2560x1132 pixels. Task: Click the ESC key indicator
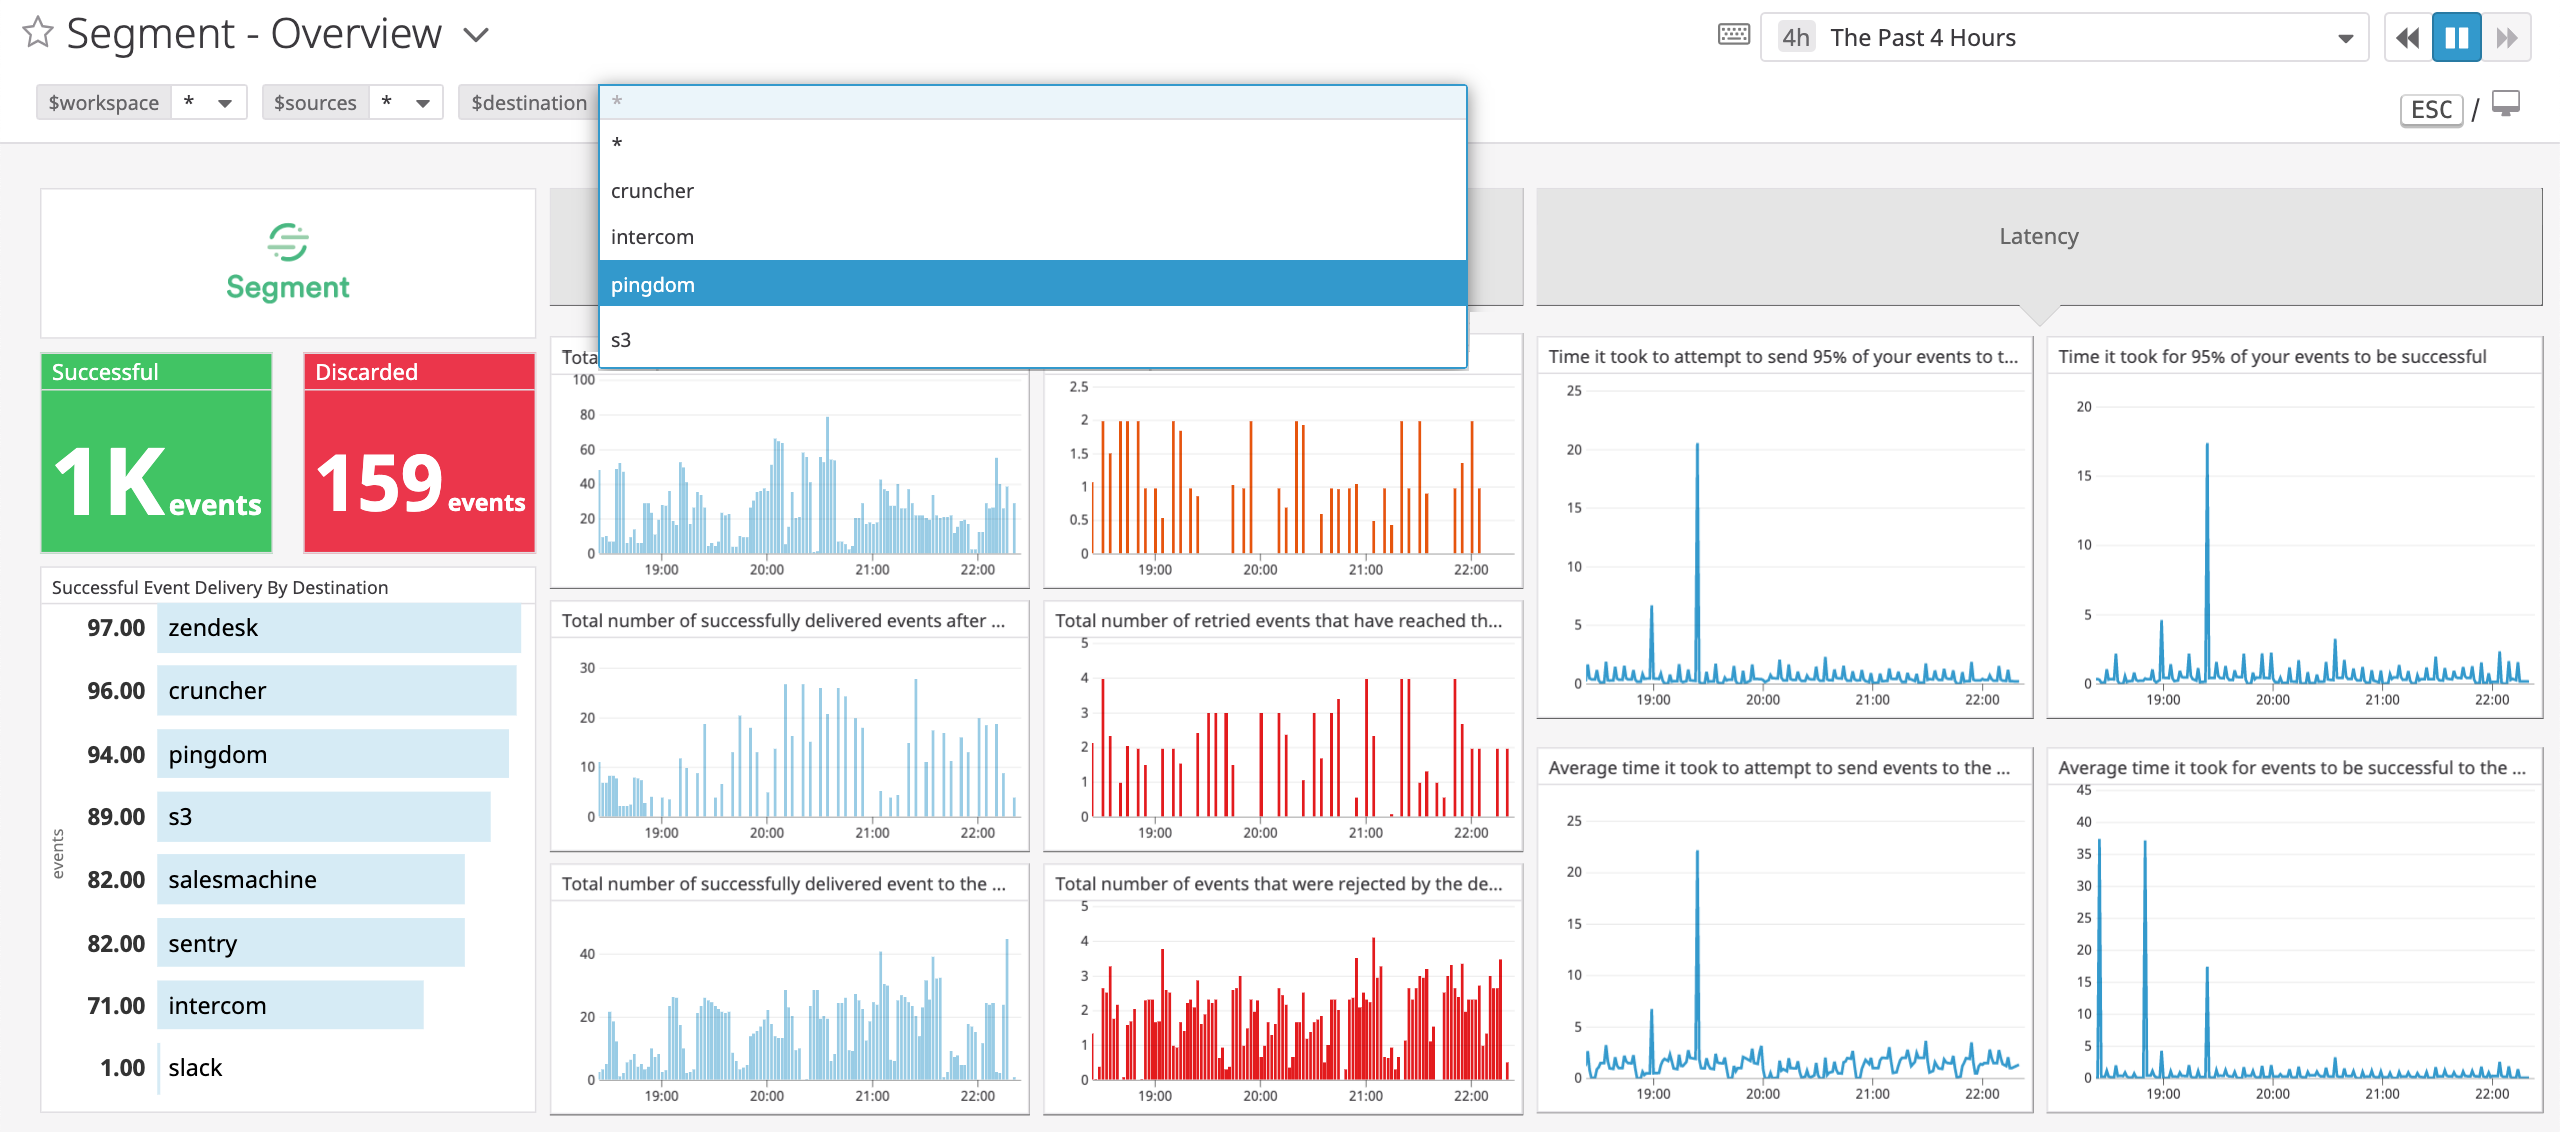pos(2431,110)
